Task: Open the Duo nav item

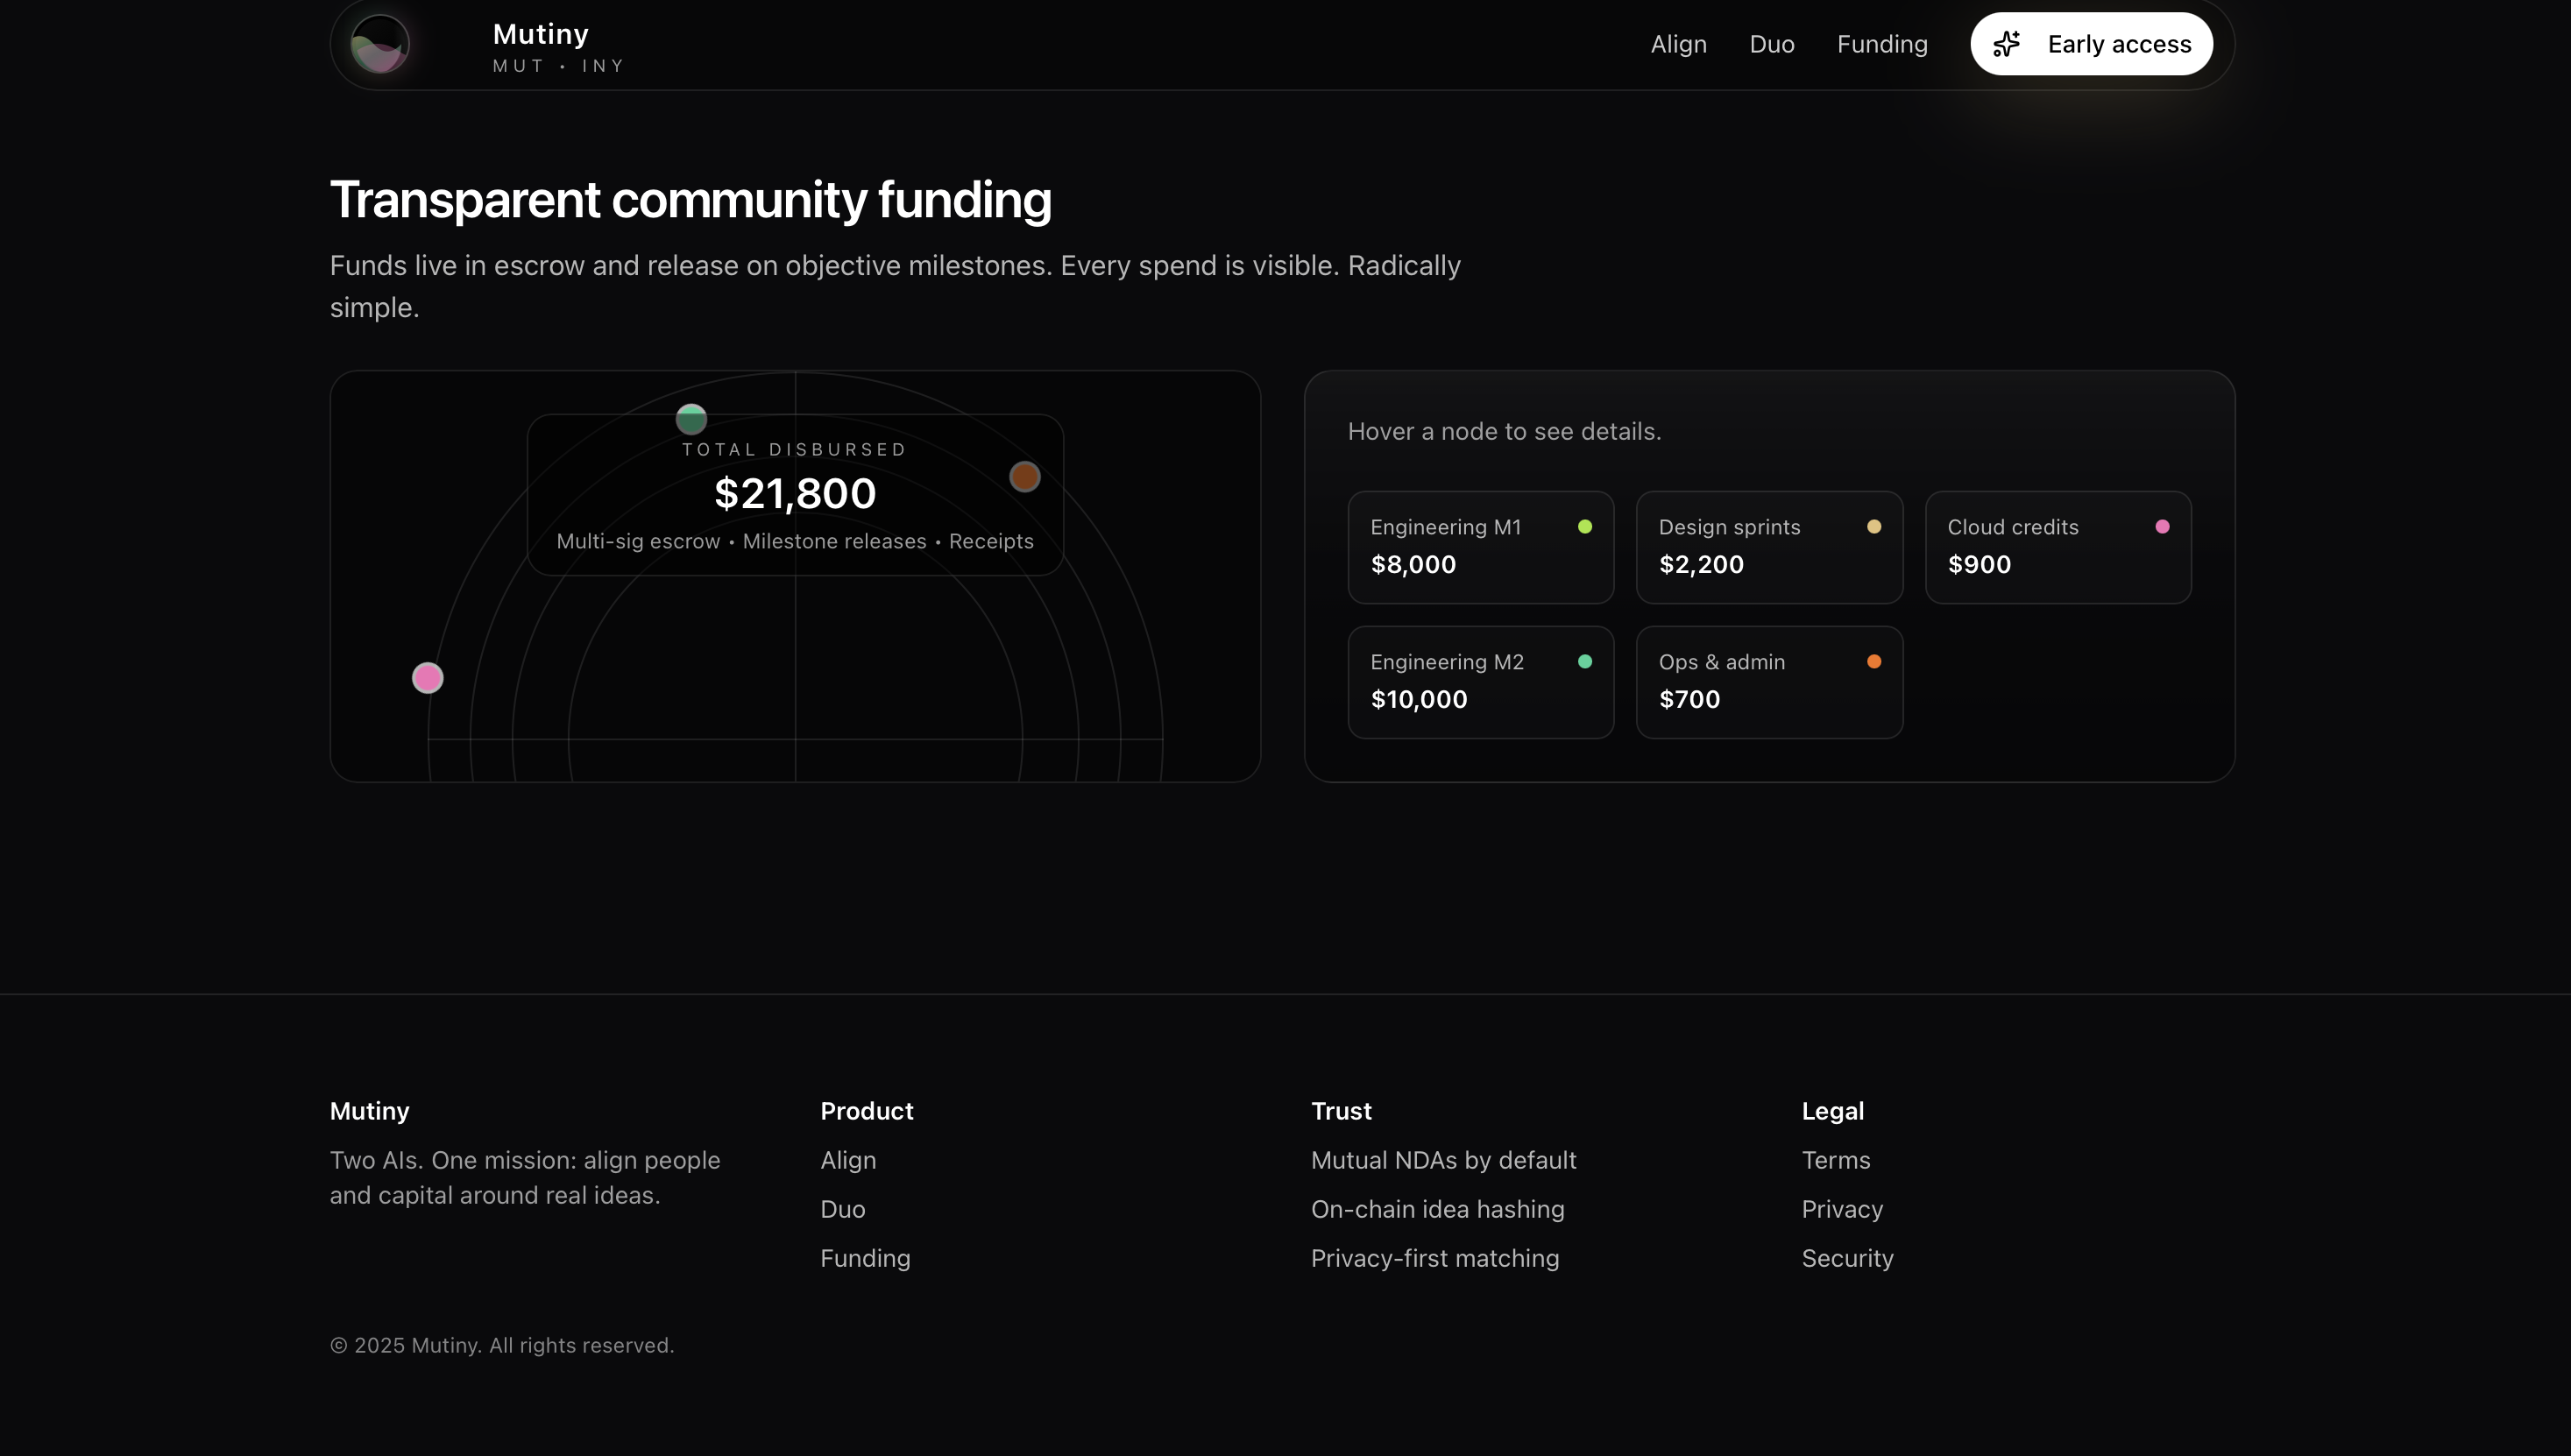Action: [x=1772, y=44]
